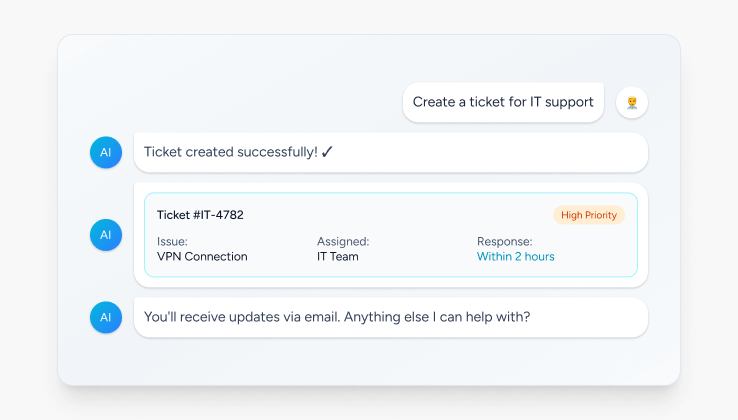The width and height of the screenshot is (738, 420).
Task: Click the 'Within 2 hours' response link
Action: pos(515,257)
